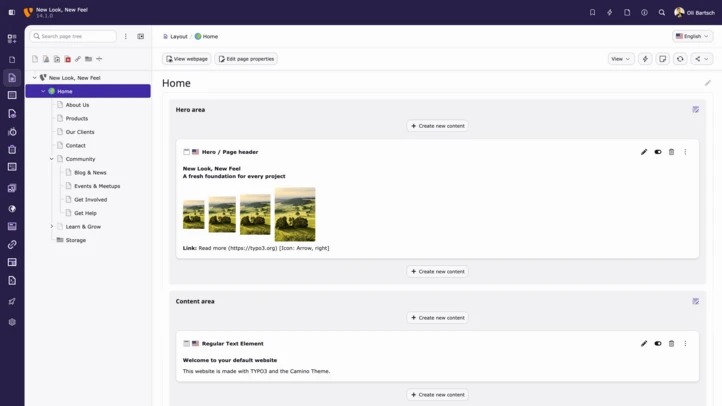Edit all Hero area column content
The image size is (722, 406).
(696, 110)
